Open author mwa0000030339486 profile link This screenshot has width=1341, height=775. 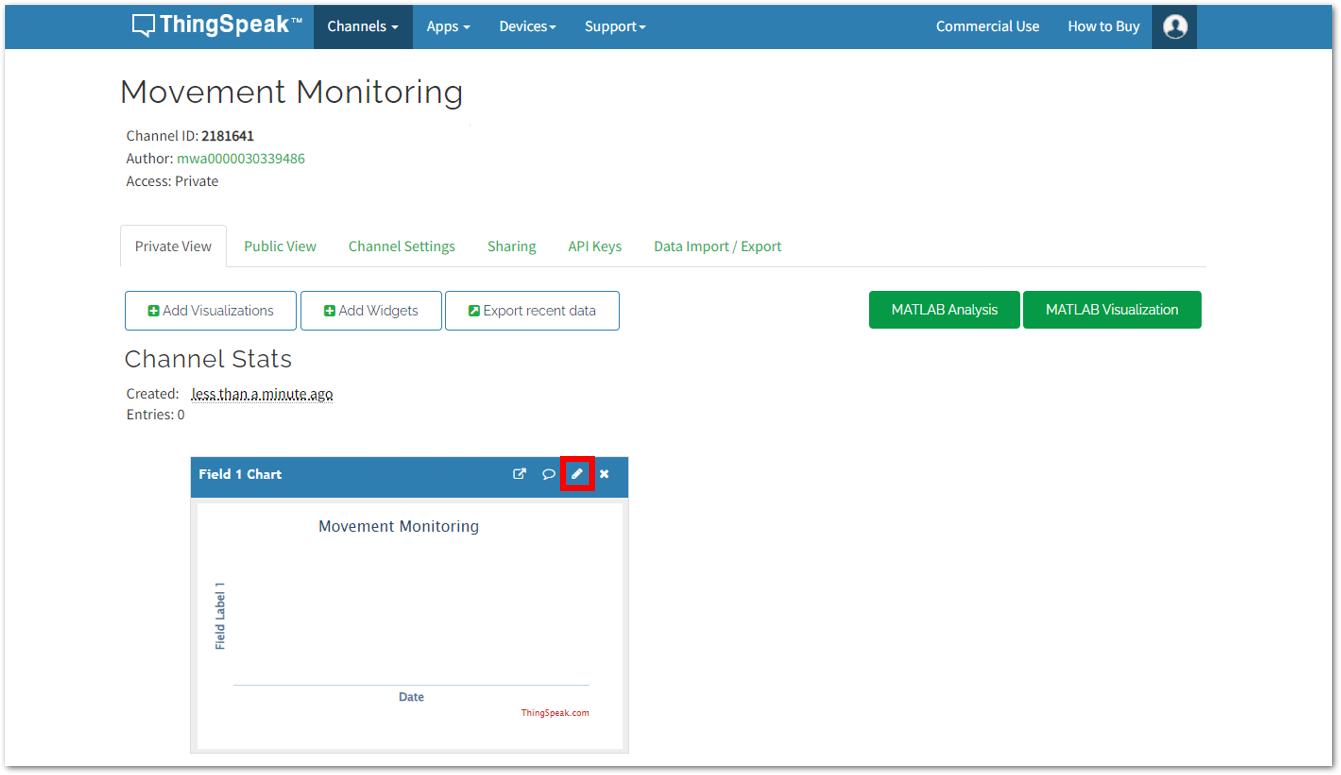coord(241,158)
